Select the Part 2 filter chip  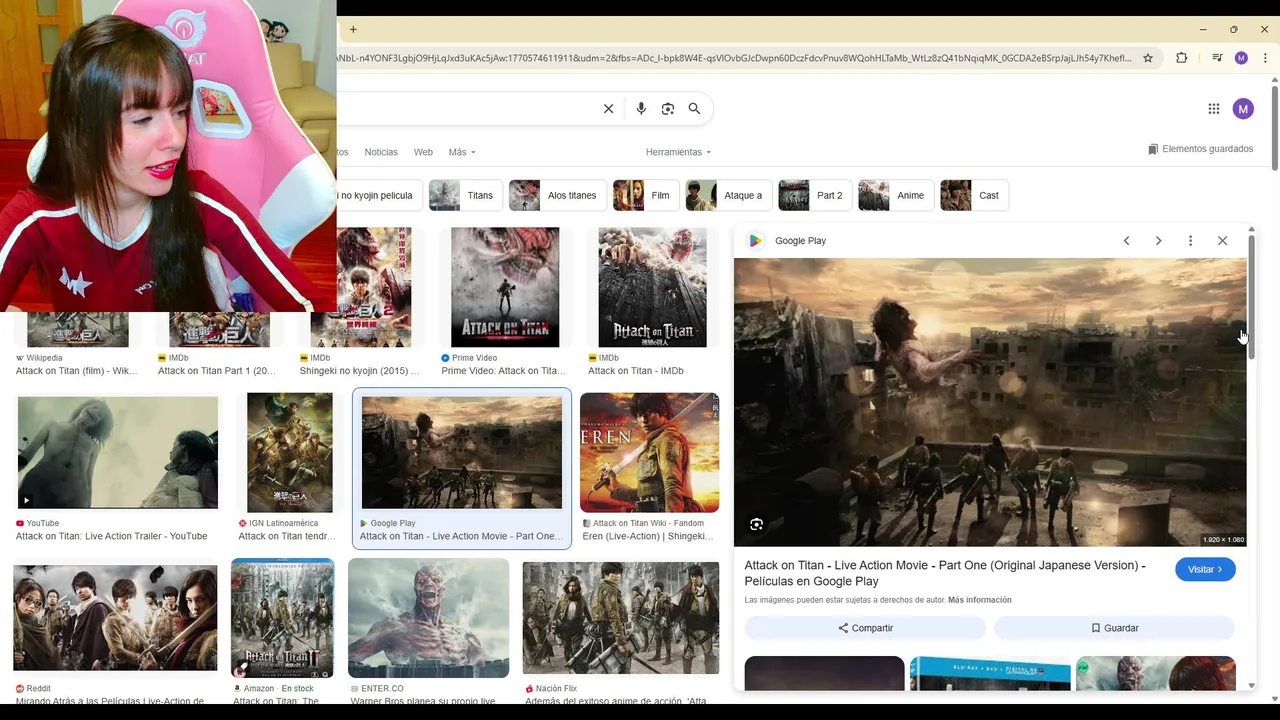pos(815,195)
